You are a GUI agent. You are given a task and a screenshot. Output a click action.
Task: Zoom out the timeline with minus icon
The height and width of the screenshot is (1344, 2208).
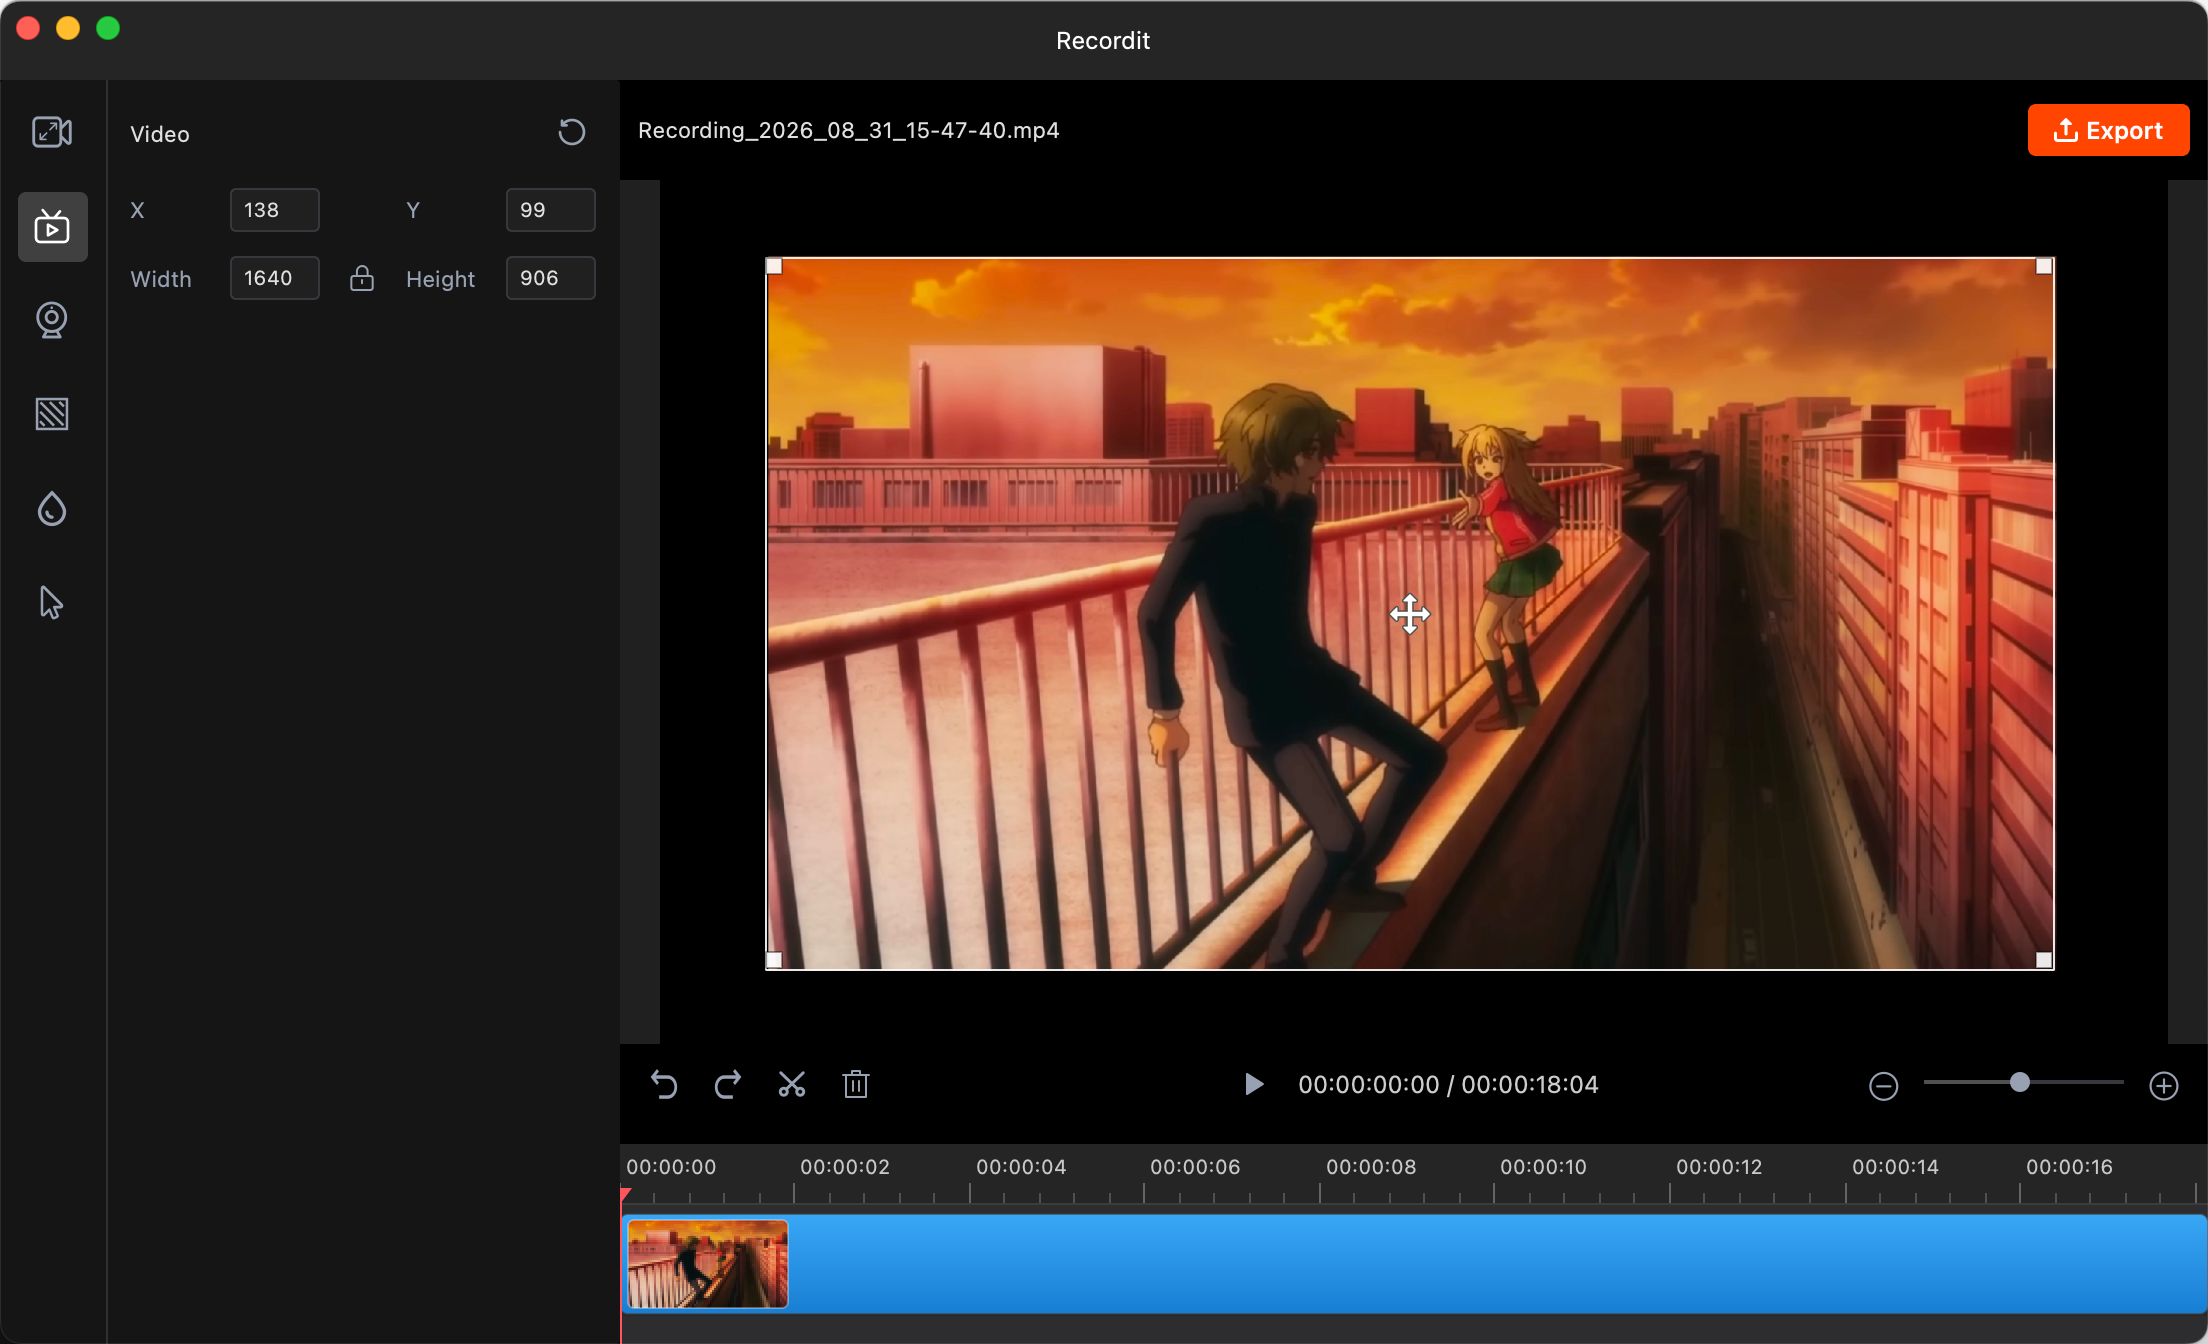pyautogui.click(x=1883, y=1086)
